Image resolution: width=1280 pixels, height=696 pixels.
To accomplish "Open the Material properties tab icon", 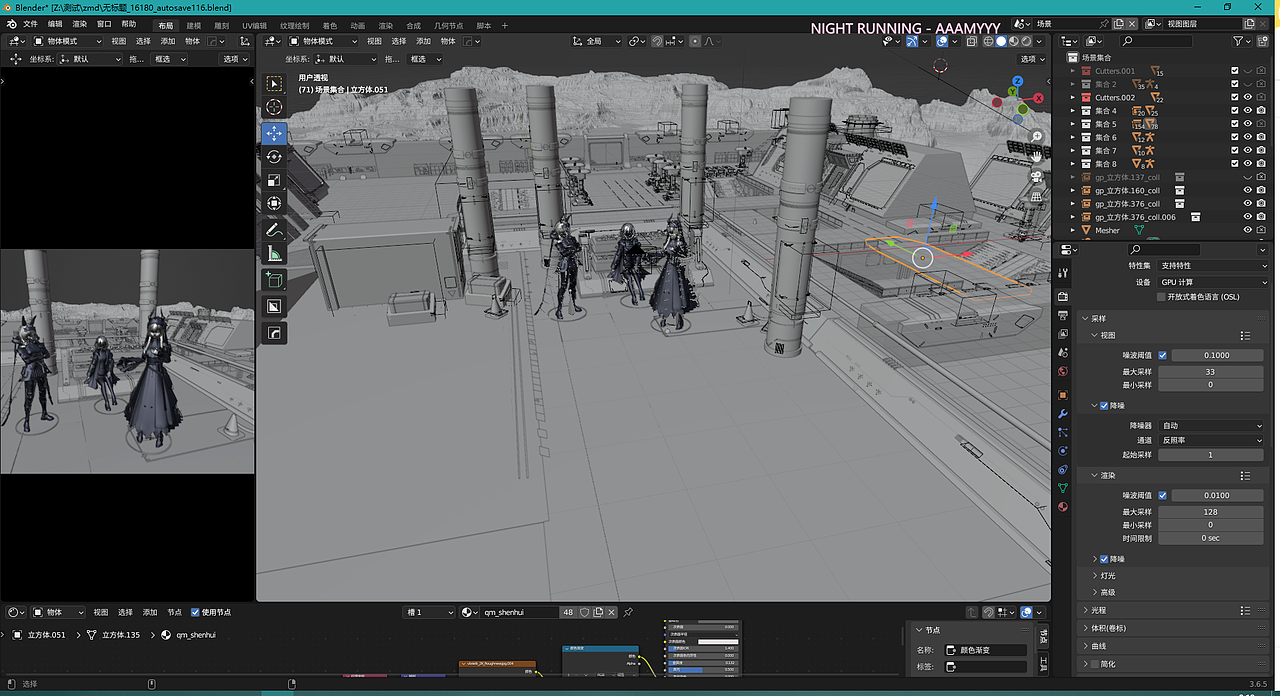I will point(1063,506).
